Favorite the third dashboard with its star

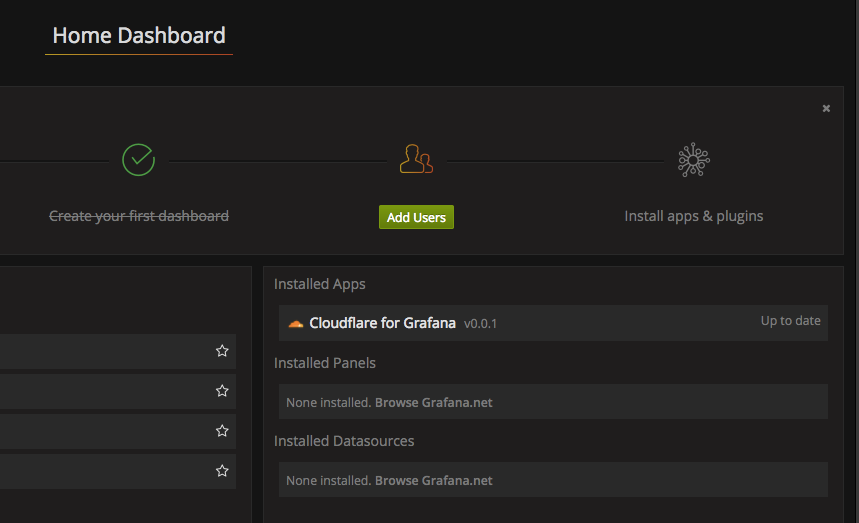tap(222, 431)
